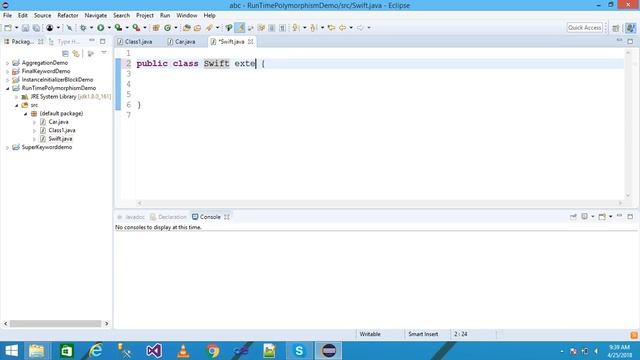Click the Quick Access search field
This screenshot has height=360, width=640.
click(584, 28)
